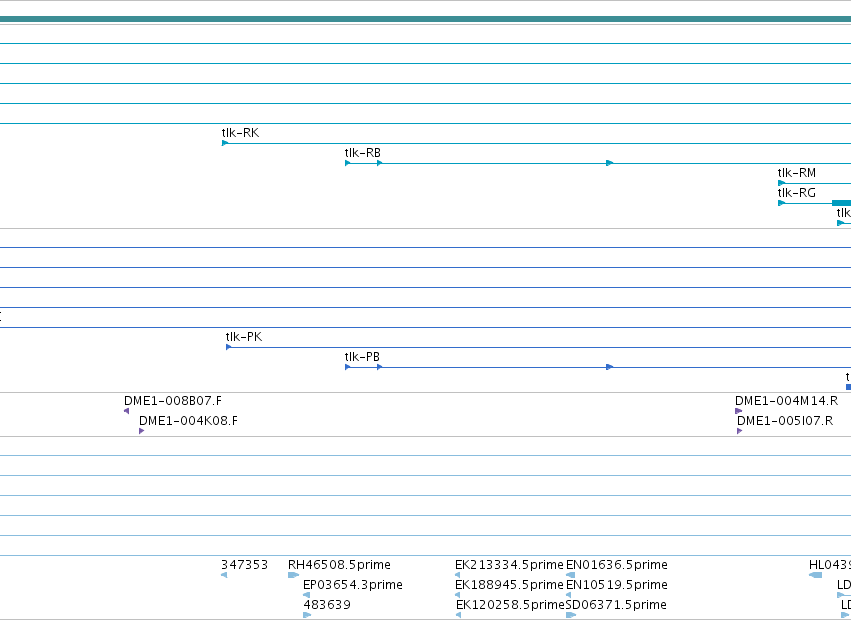Click the first arrow glyph under tlk-RB label

point(347,163)
